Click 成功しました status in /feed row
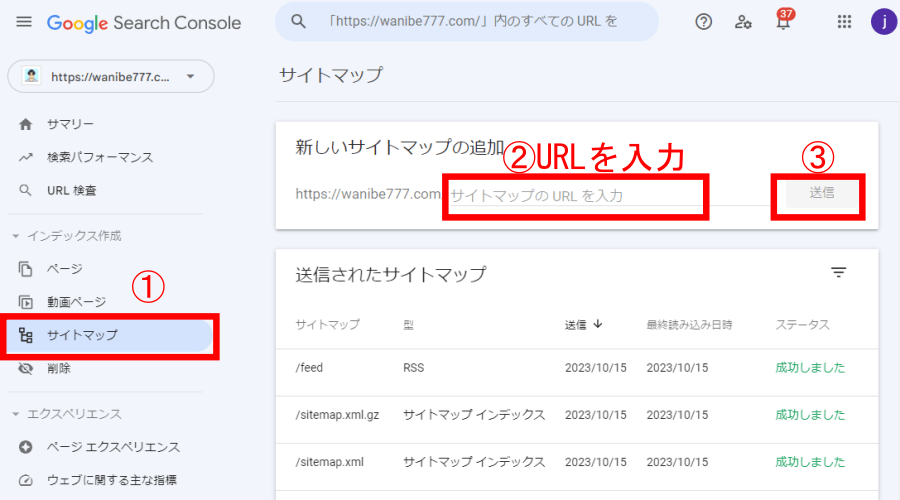900x500 pixels. tap(810, 368)
